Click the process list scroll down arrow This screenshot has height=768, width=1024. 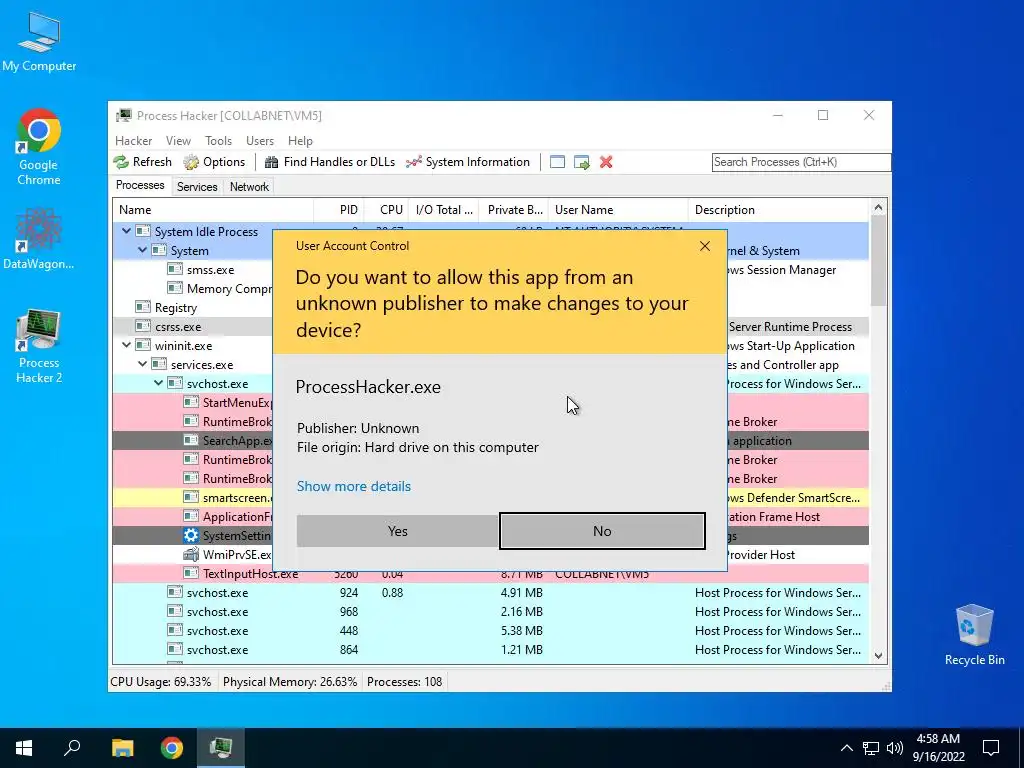click(x=878, y=656)
